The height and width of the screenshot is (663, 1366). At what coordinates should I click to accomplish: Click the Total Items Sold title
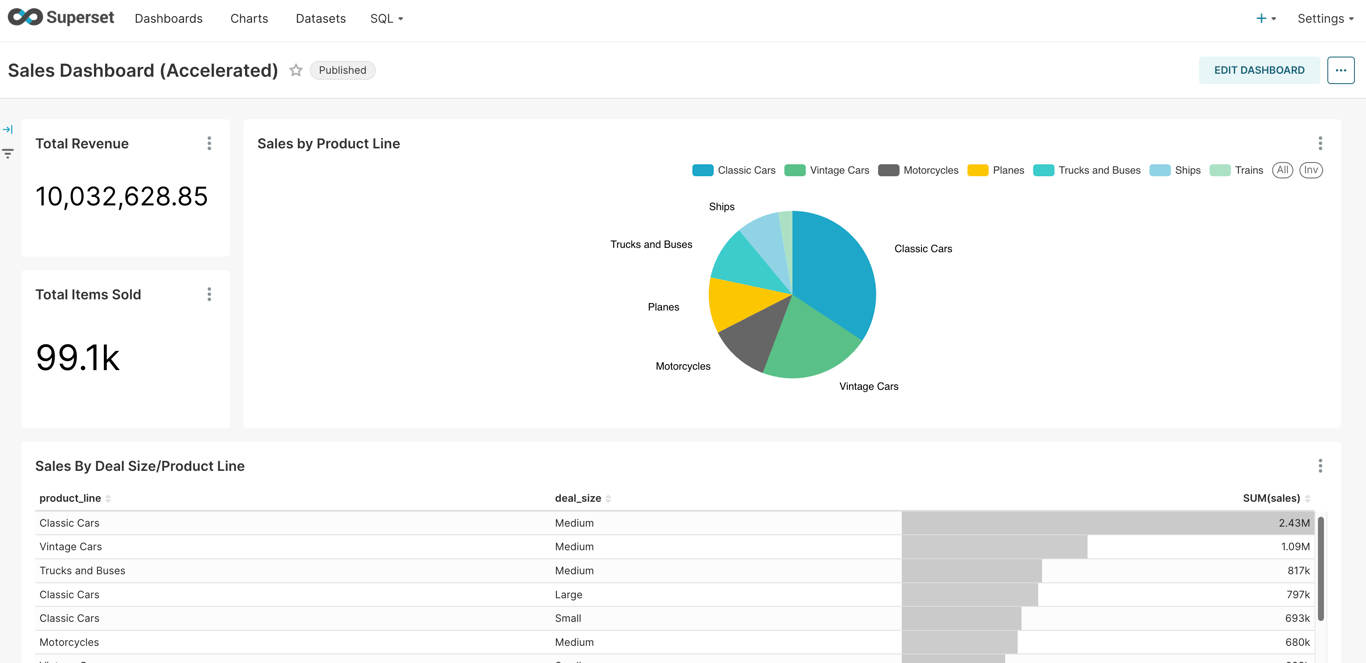(x=88, y=295)
